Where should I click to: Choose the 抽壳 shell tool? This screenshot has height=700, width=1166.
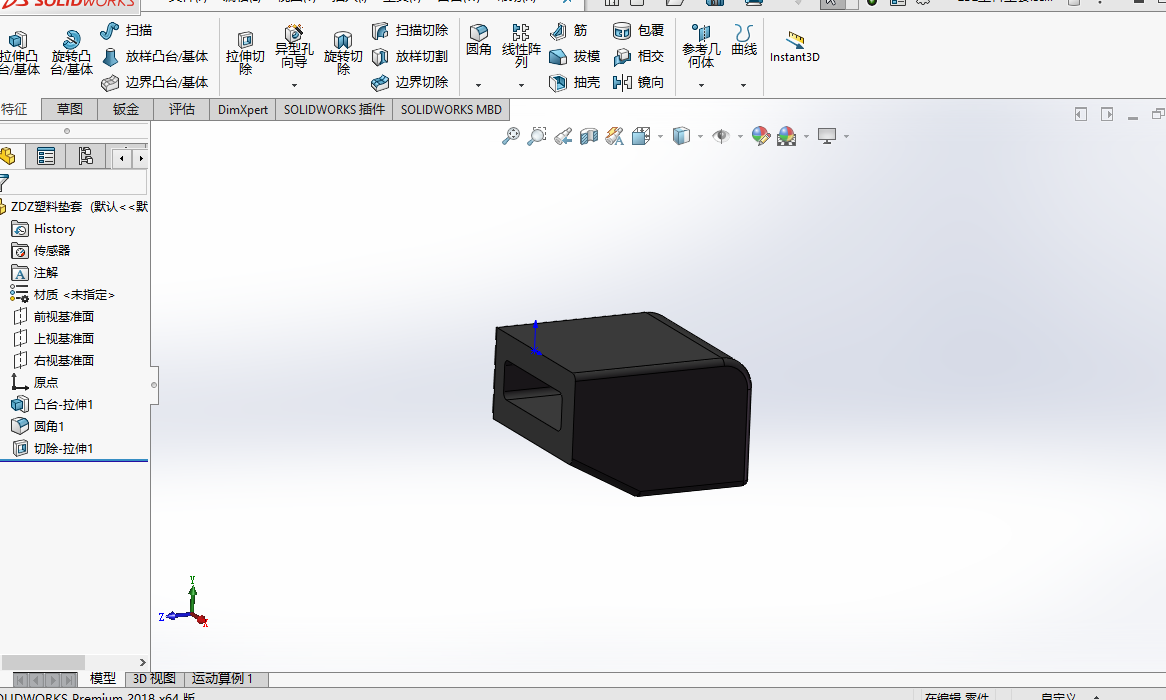pos(575,82)
